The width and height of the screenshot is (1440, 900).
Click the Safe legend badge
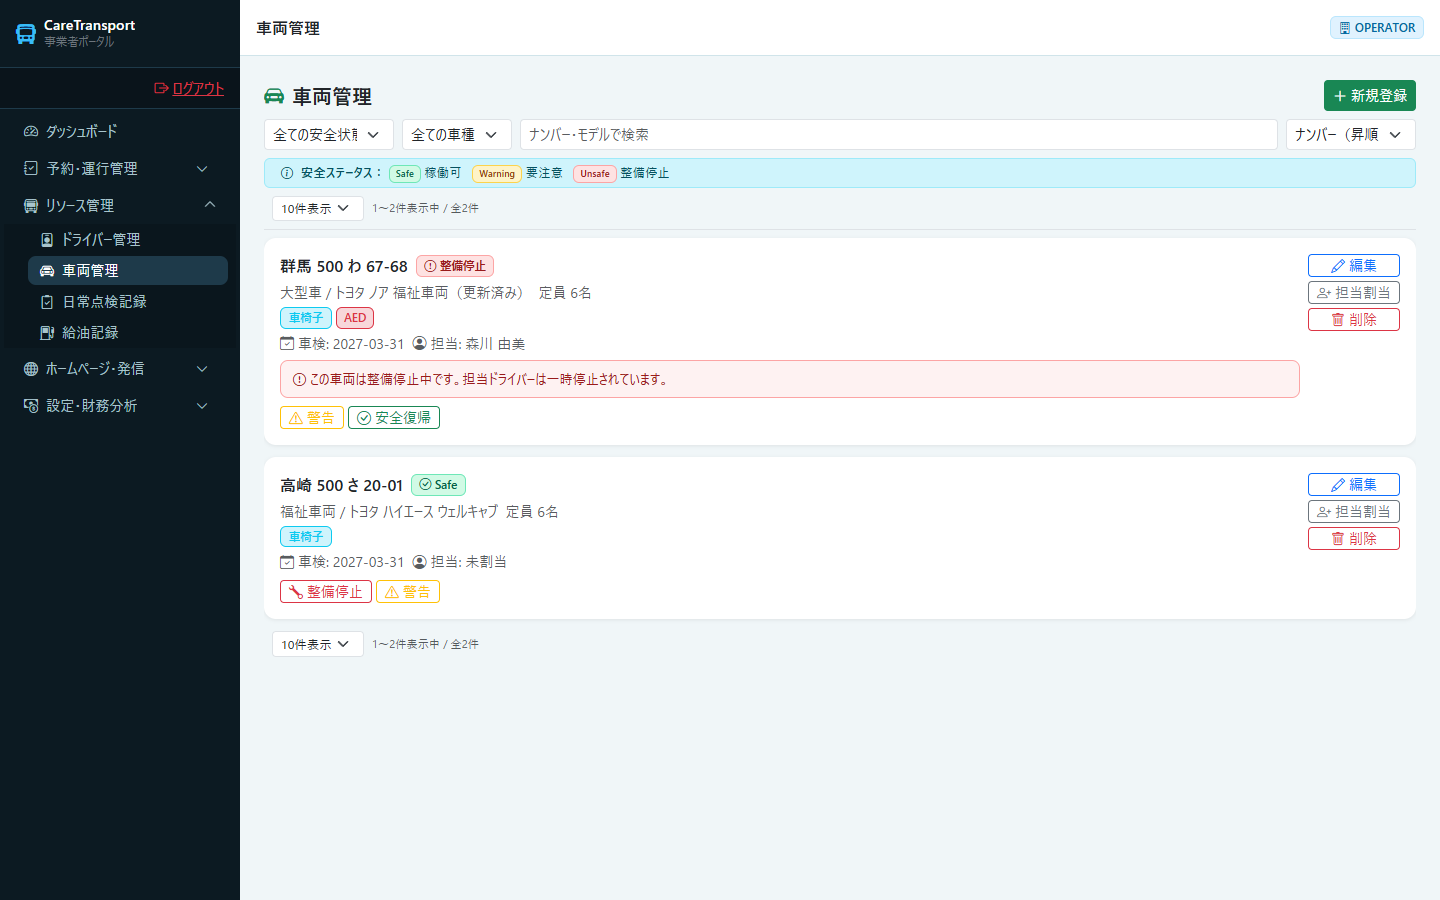click(x=405, y=173)
